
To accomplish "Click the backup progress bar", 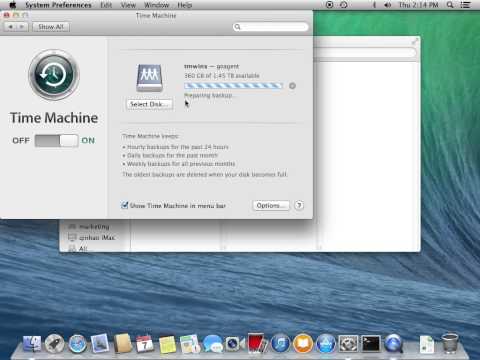I will click(x=234, y=86).
